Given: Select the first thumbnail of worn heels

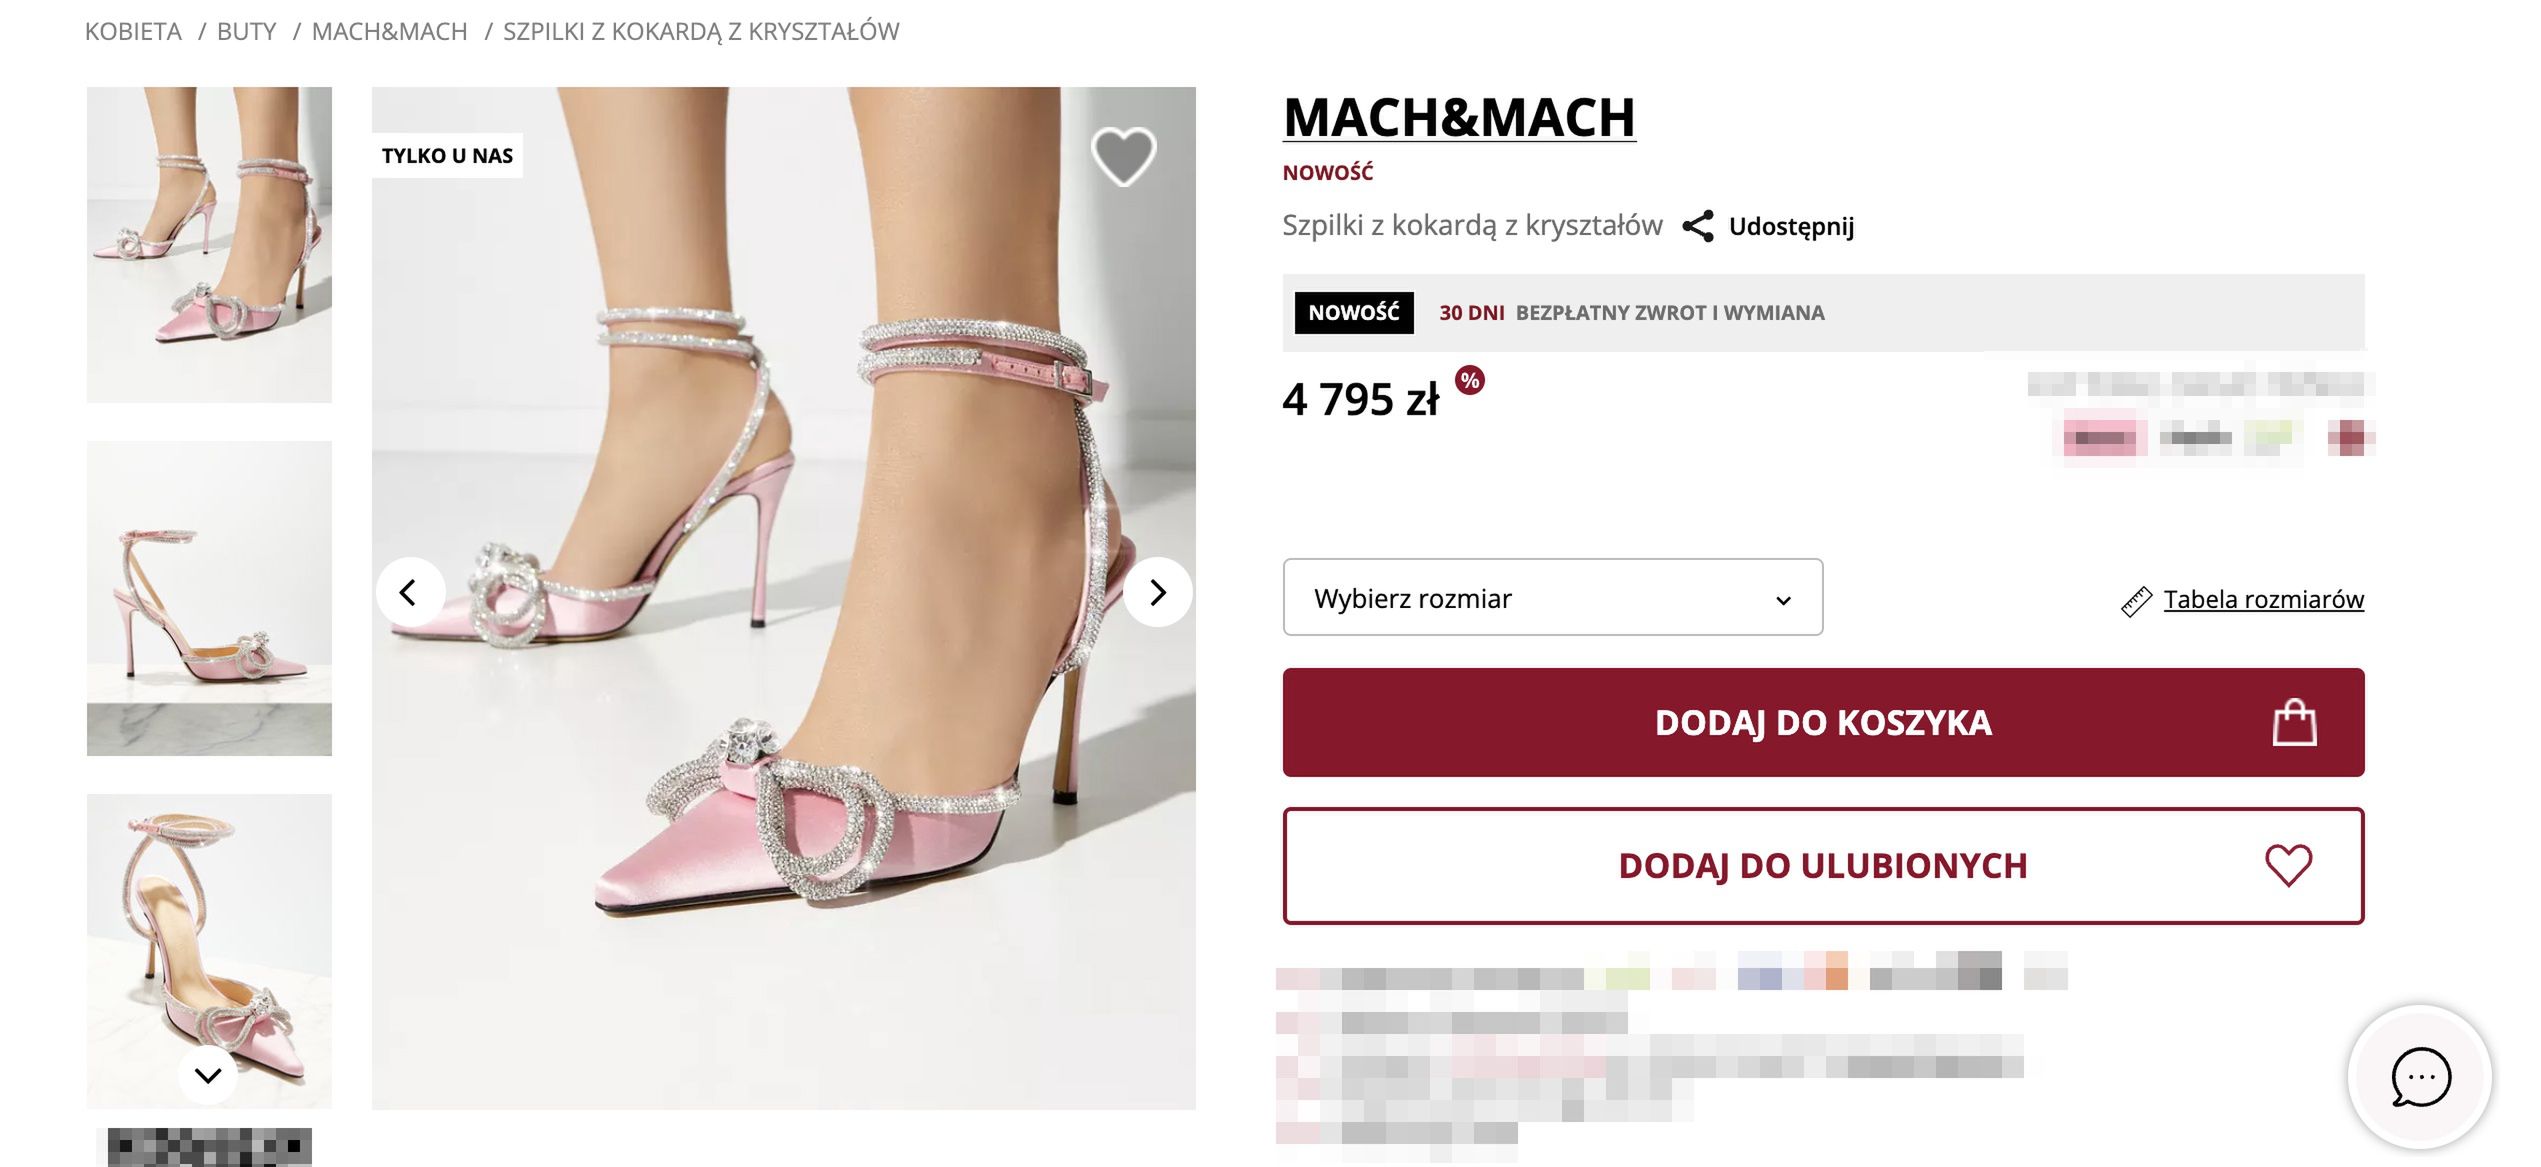Looking at the screenshot, I should (209, 245).
